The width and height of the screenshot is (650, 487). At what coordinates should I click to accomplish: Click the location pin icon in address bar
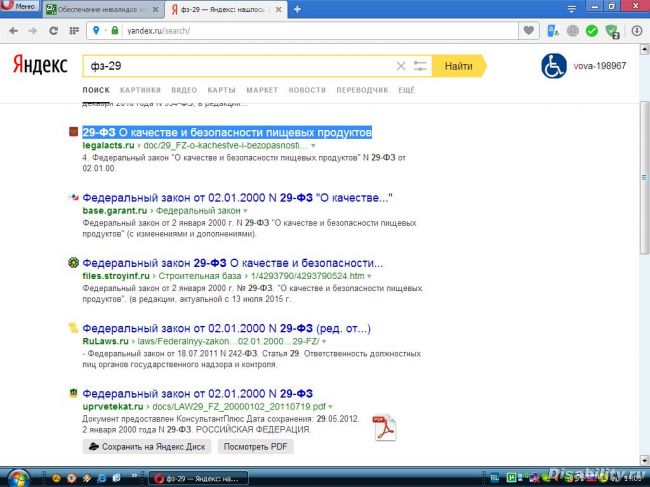click(96, 30)
